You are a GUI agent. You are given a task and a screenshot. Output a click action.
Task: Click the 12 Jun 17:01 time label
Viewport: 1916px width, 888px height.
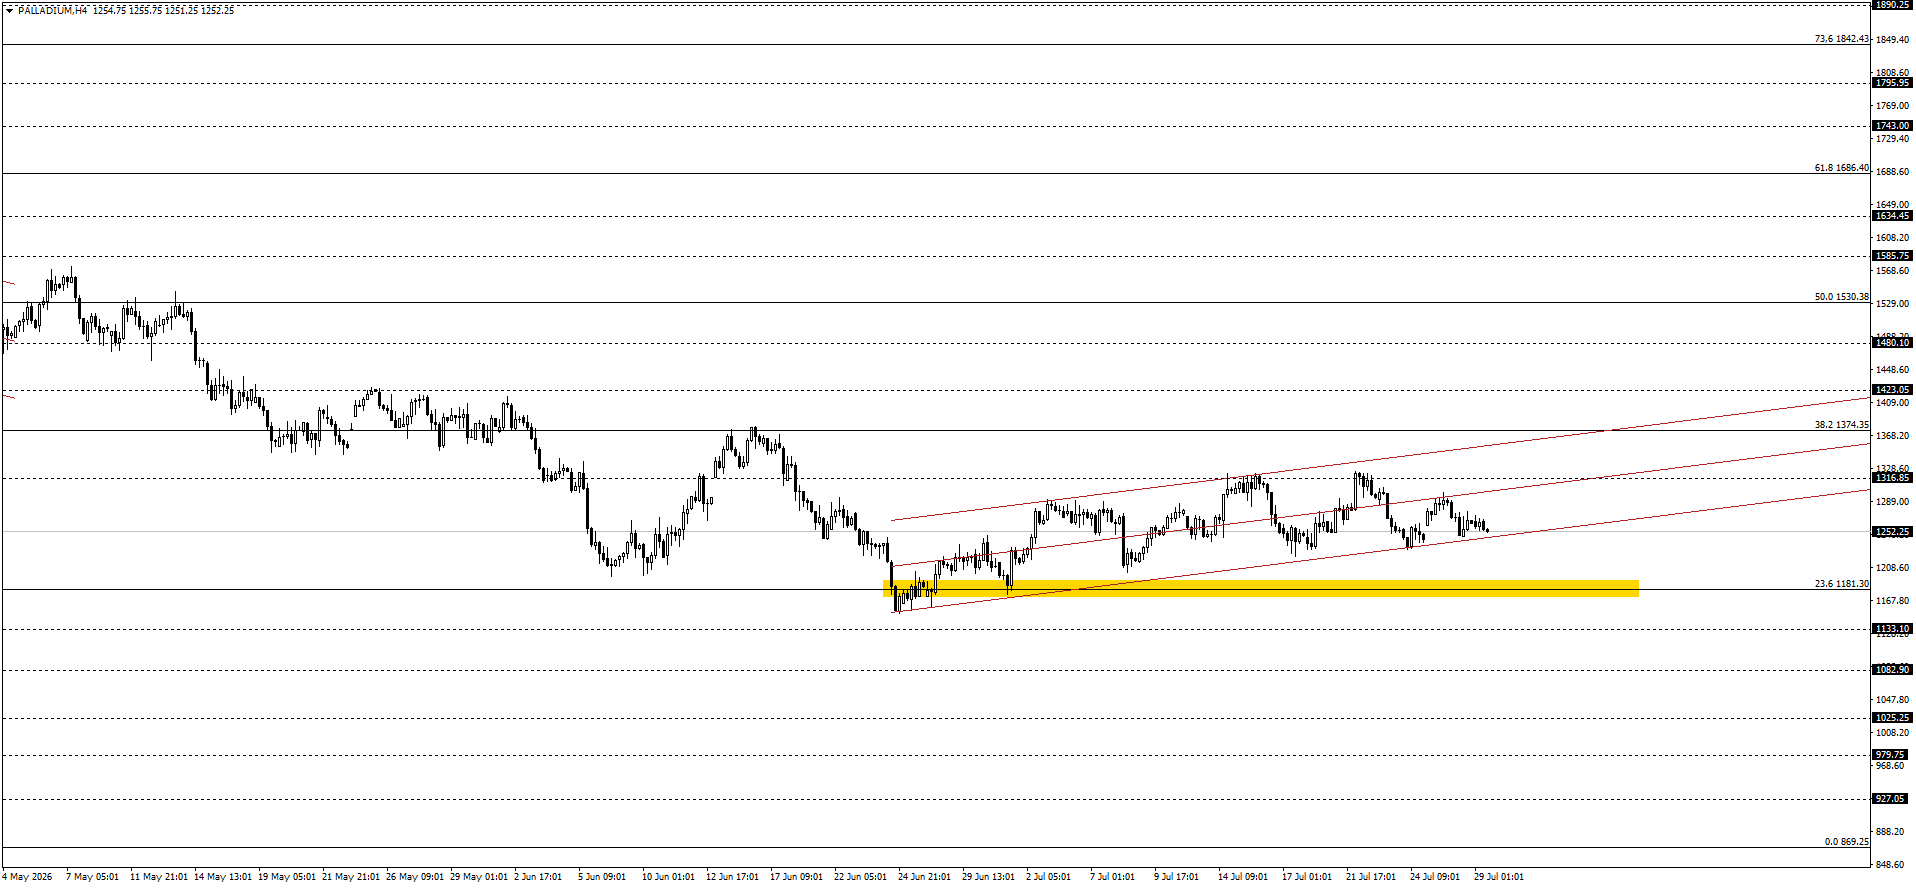(x=732, y=877)
